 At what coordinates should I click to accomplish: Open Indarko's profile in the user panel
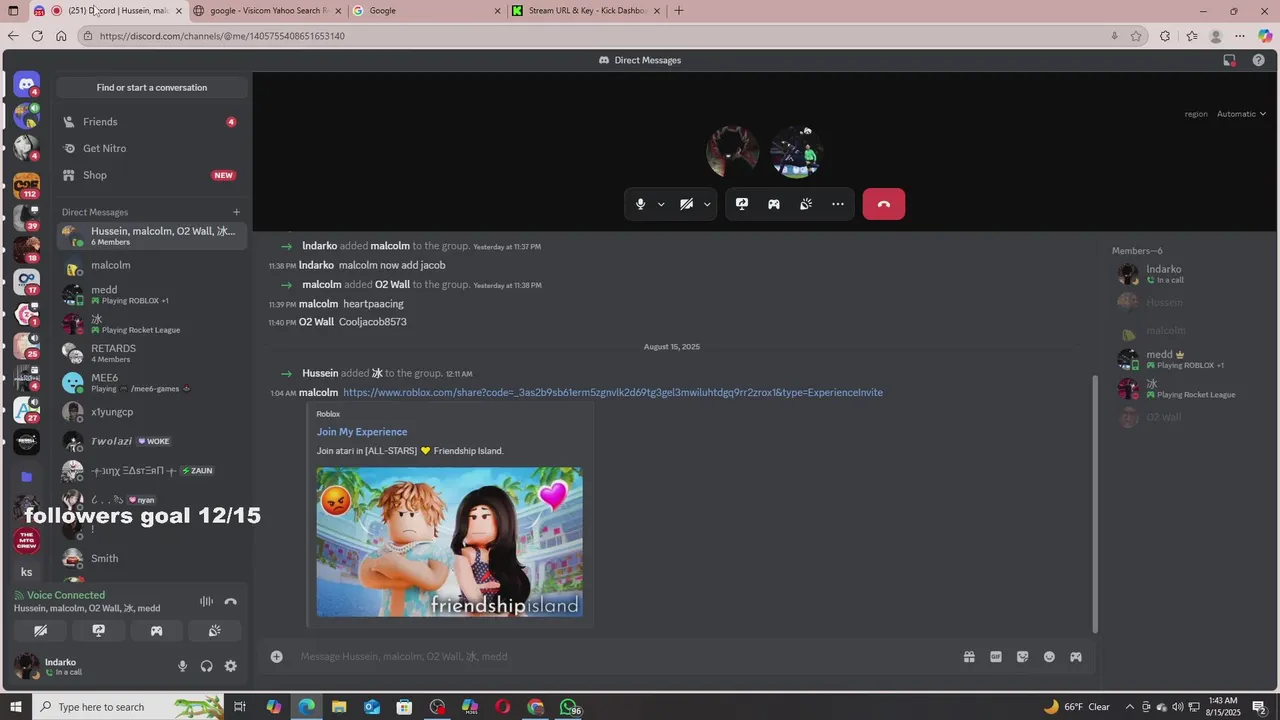[62, 666]
